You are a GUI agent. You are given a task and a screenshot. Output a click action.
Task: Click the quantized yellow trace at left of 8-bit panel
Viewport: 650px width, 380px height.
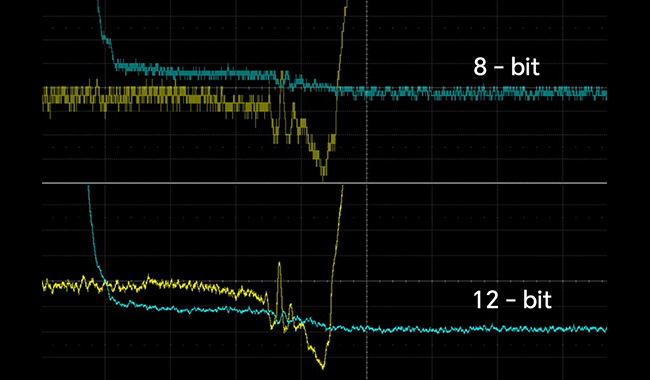124,99
